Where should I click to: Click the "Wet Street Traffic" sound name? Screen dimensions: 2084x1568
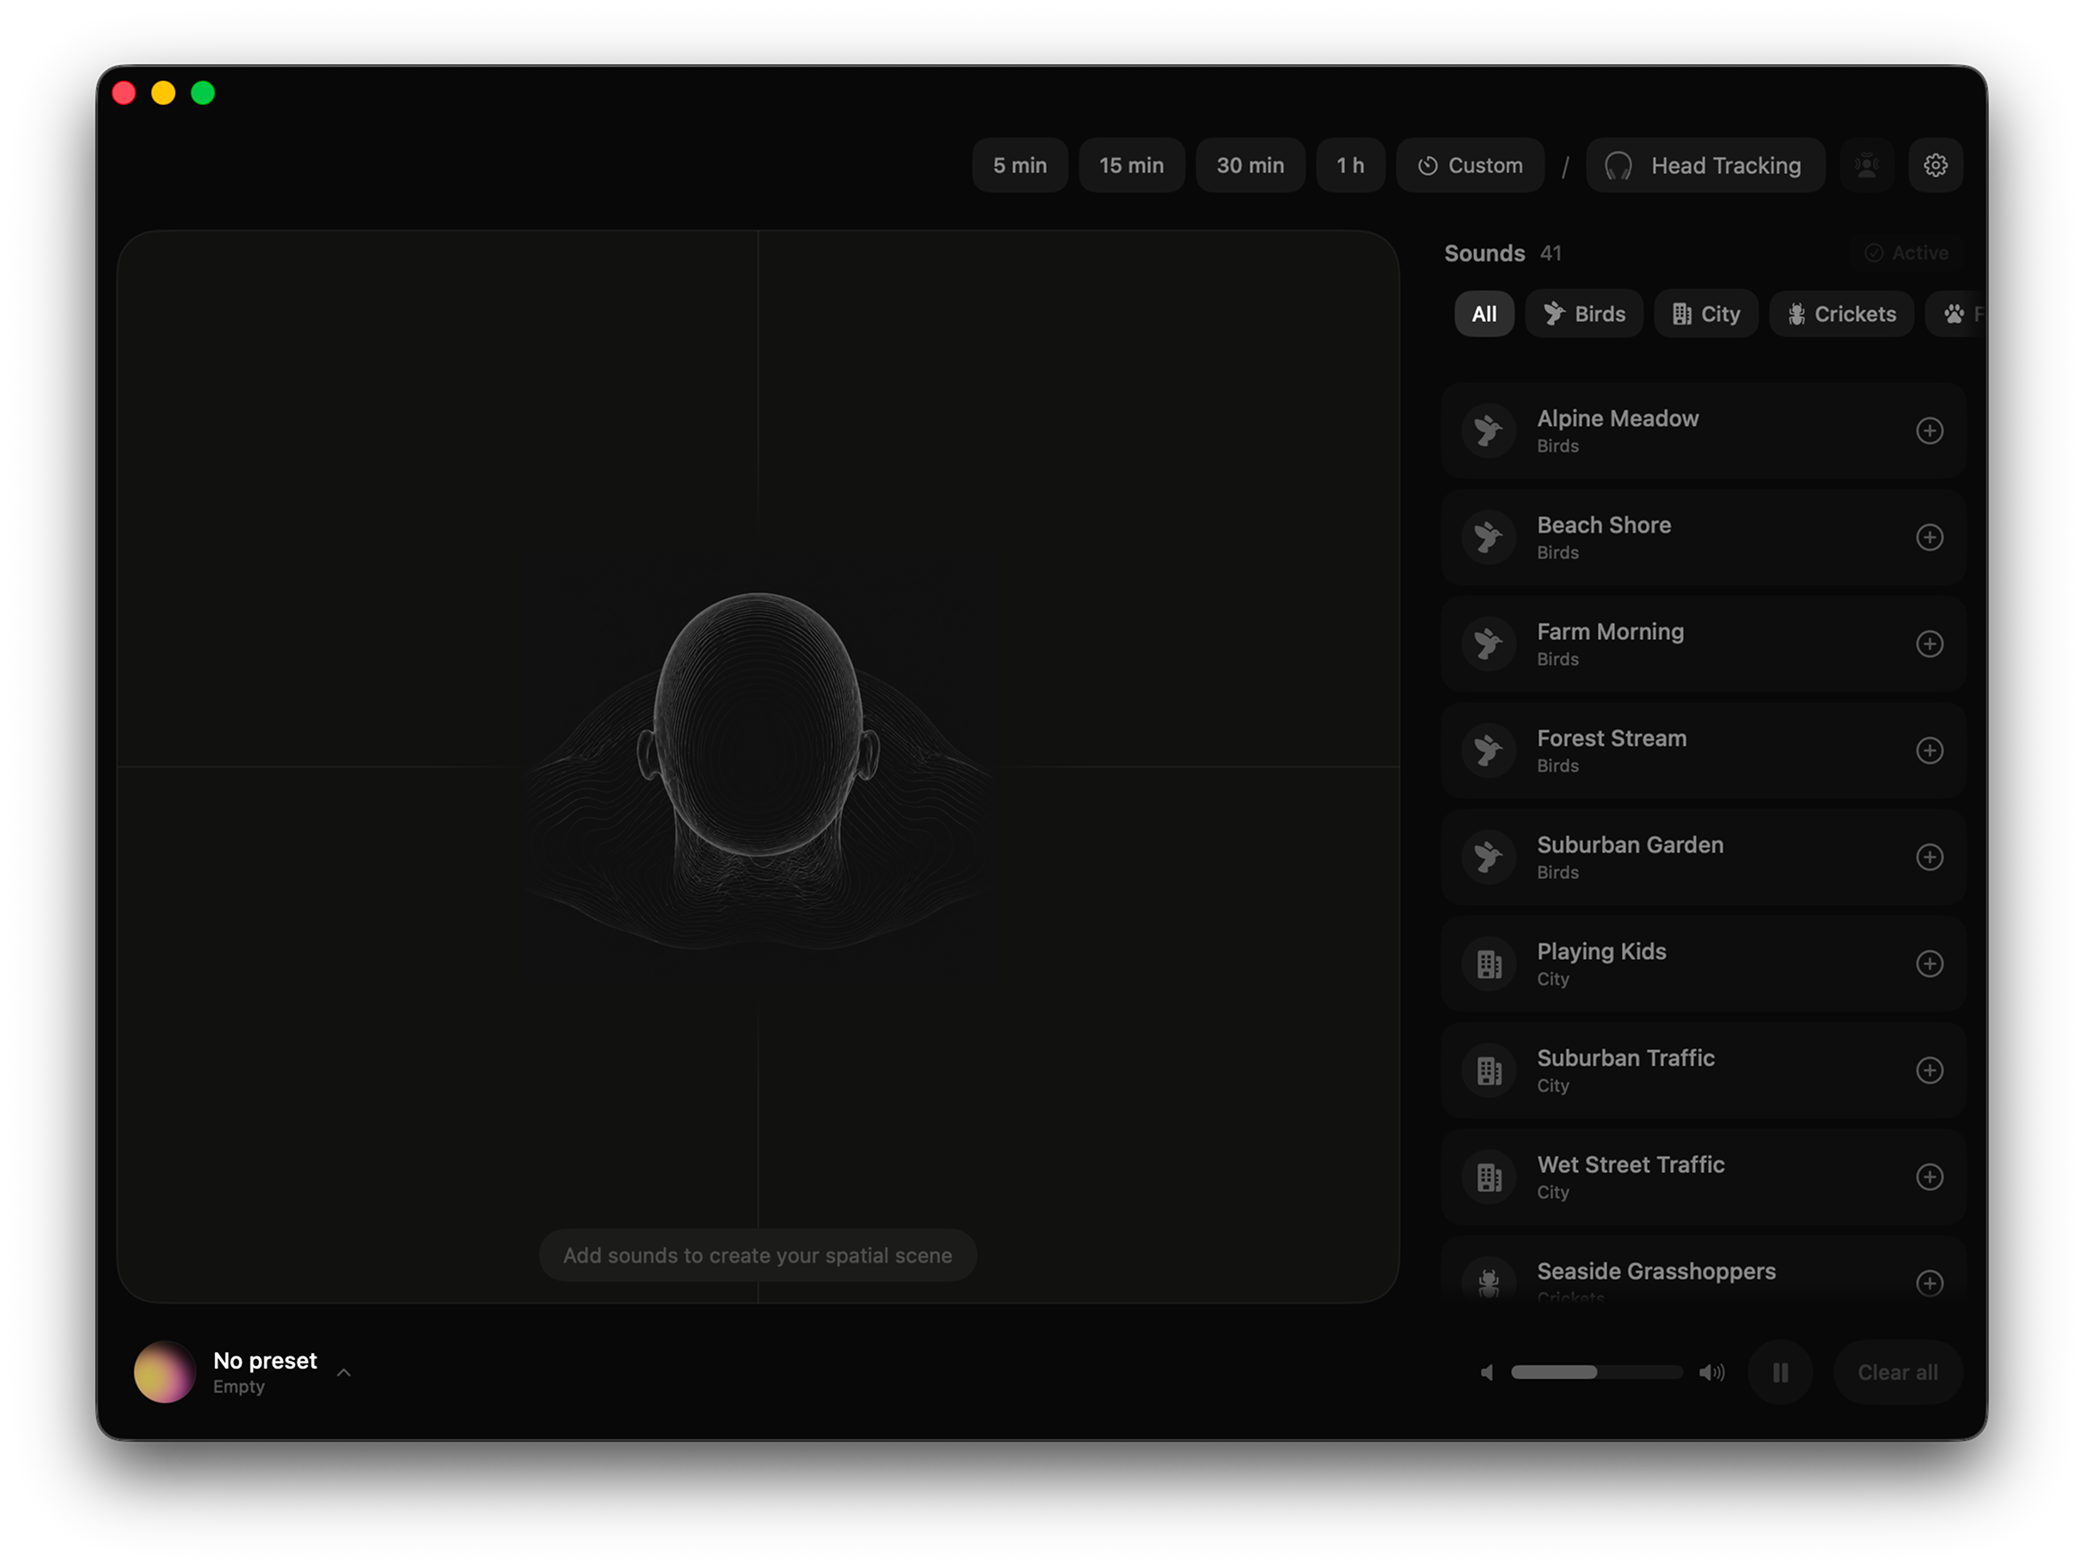[x=1630, y=1165]
